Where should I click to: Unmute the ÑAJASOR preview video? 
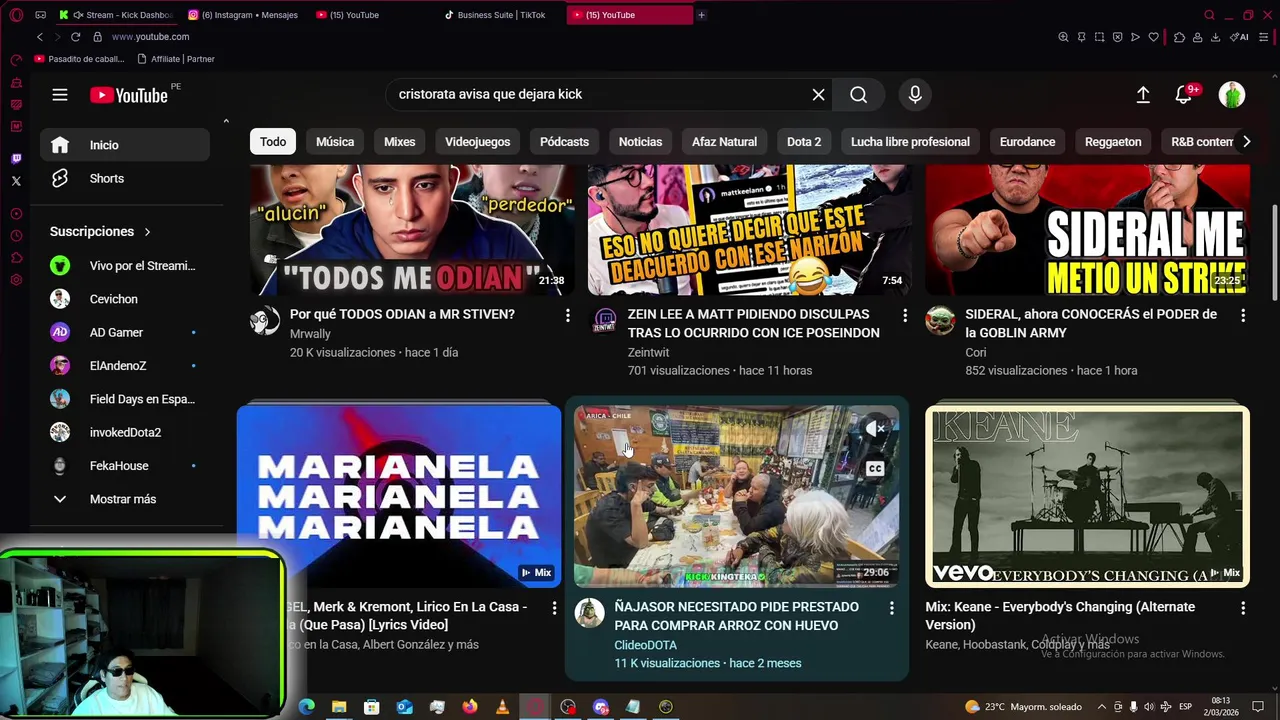[875, 429]
